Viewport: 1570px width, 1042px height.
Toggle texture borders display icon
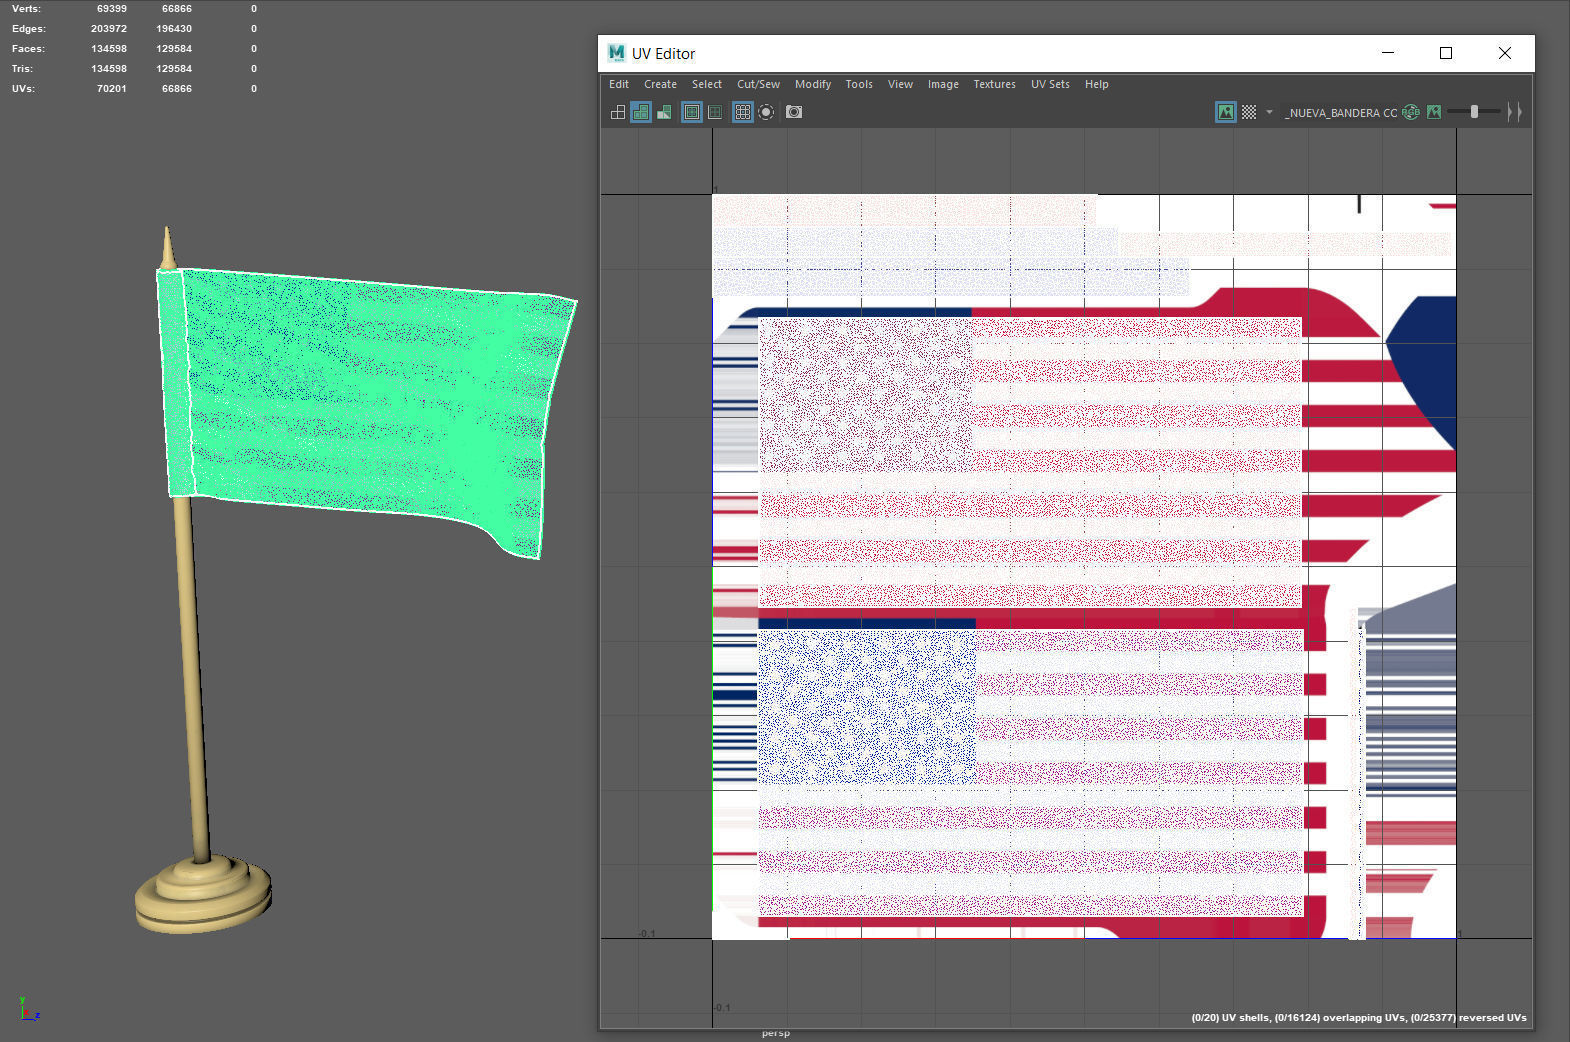click(692, 112)
